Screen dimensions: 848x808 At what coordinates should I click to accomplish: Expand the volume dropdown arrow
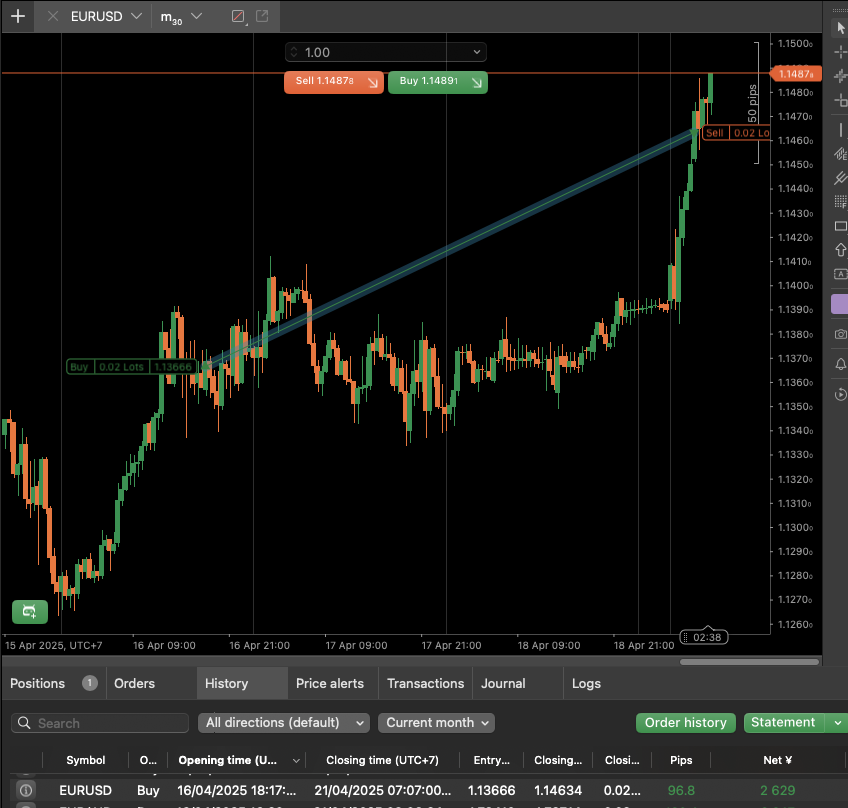coord(476,52)
